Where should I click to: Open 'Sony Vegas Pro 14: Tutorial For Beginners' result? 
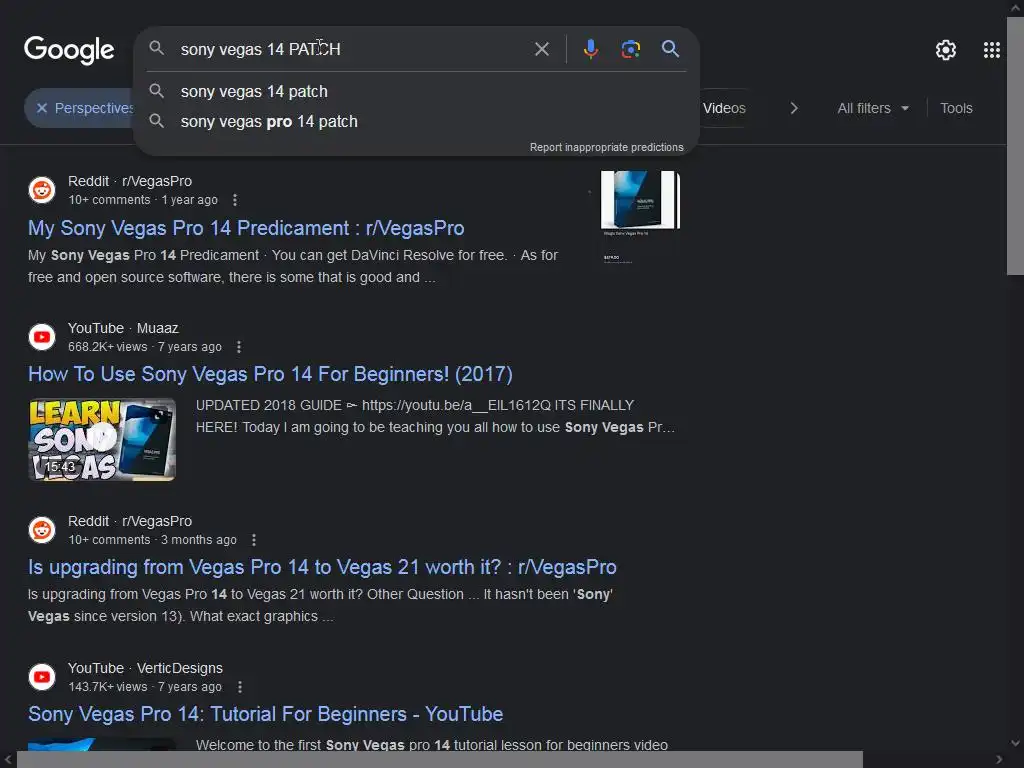(x=265, y=714)
